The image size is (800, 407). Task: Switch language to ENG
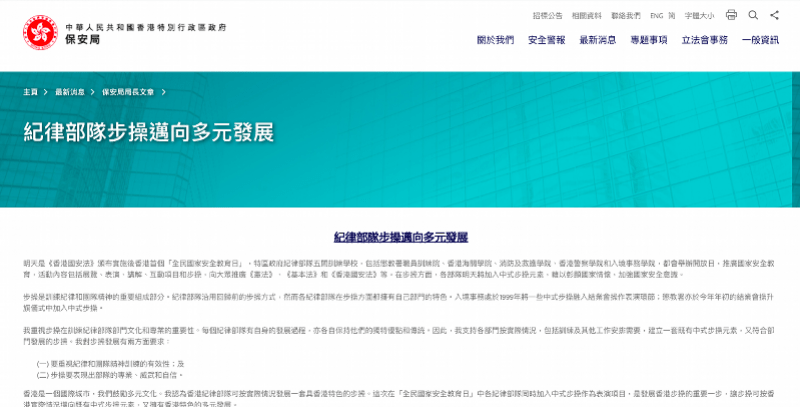[657, 16]
